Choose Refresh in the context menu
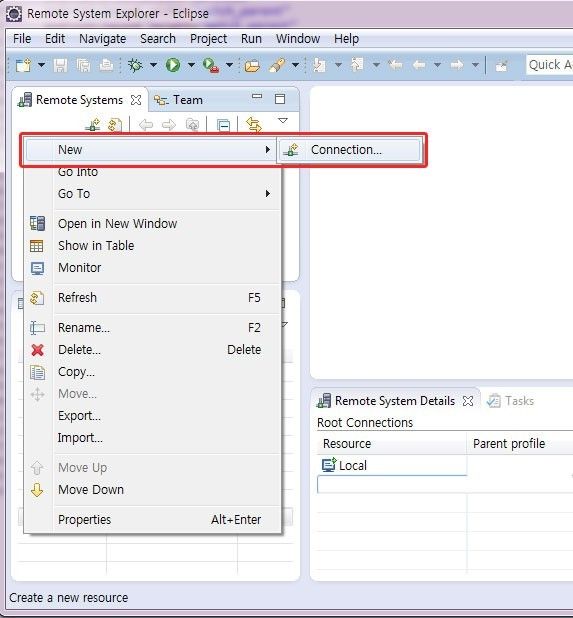 point(153,298)
